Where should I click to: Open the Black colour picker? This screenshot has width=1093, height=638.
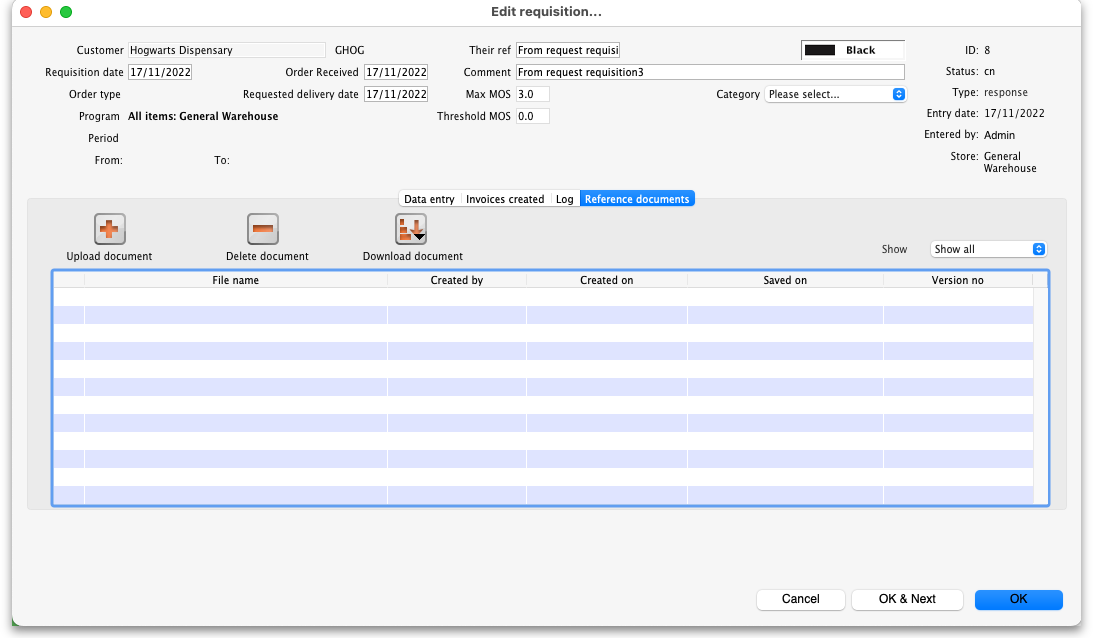click(852, 50)
